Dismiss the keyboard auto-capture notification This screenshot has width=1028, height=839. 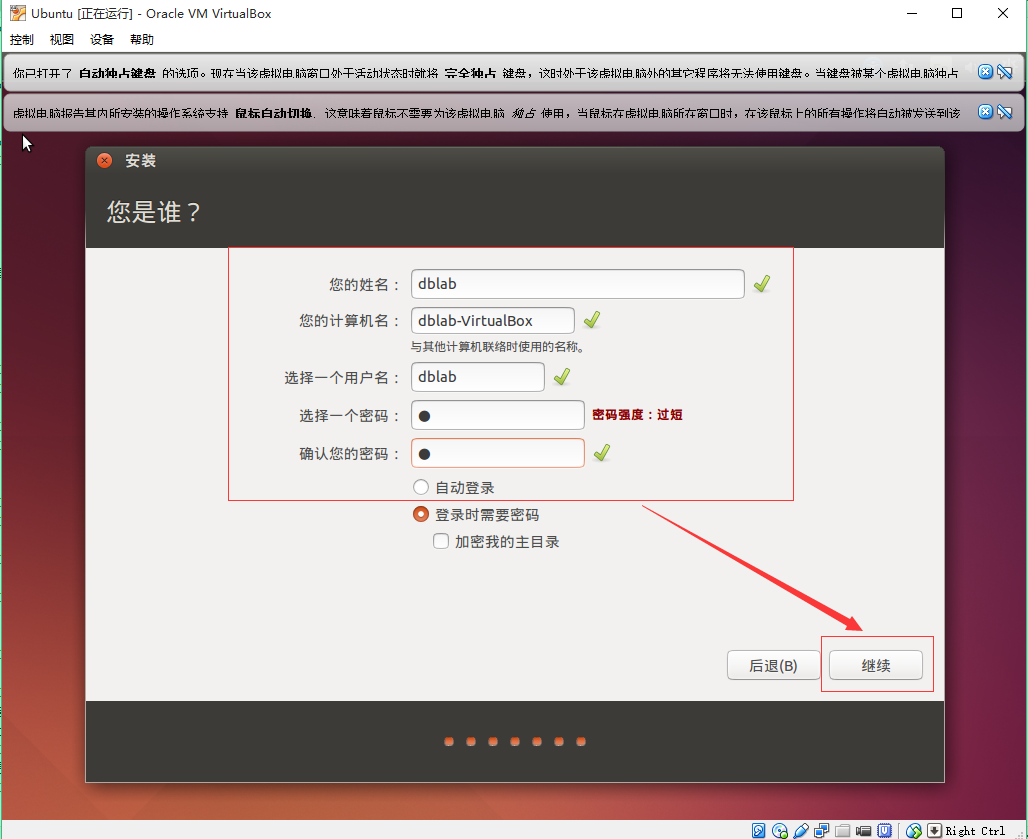985,71
